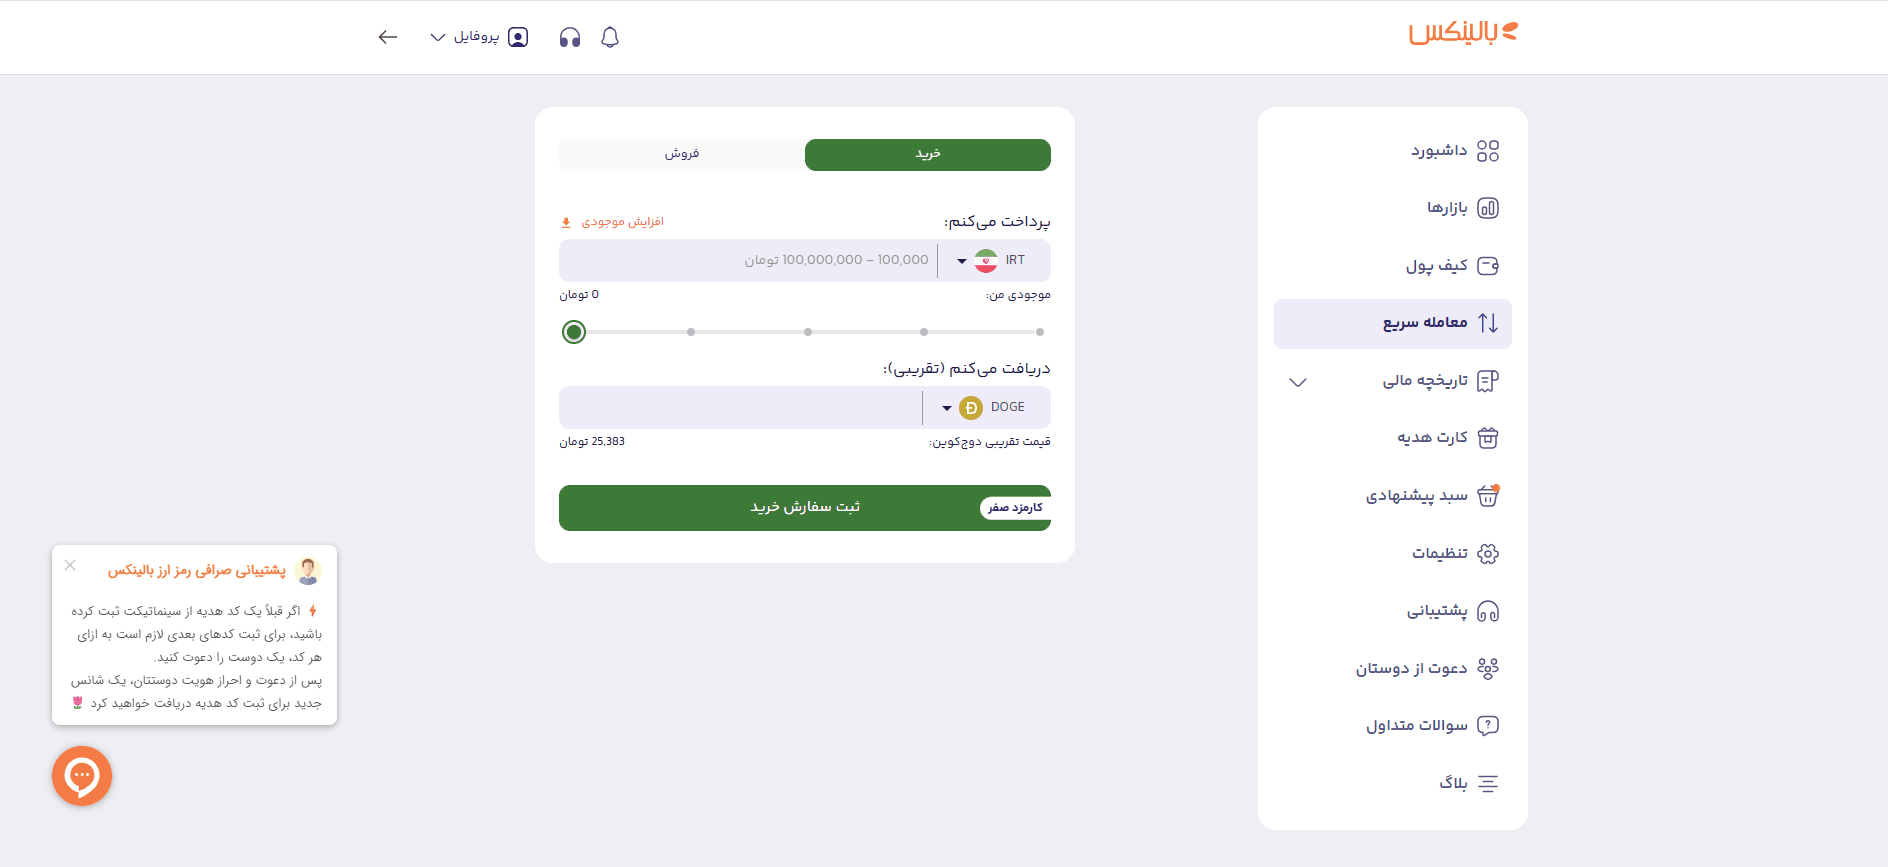Open the DOGE coin selector
The width and height of the screenshot is (1888, 867).
985,407
